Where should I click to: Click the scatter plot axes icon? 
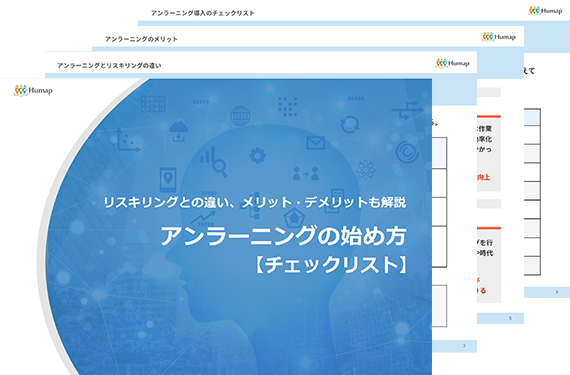(128, 140)
